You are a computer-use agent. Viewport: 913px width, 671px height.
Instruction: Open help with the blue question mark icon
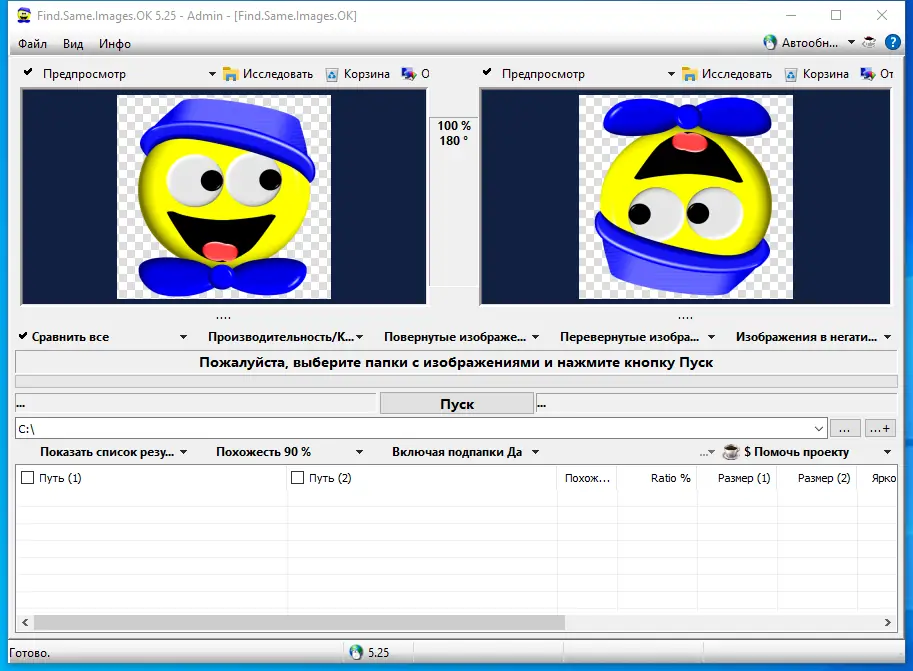click(893, 42)
